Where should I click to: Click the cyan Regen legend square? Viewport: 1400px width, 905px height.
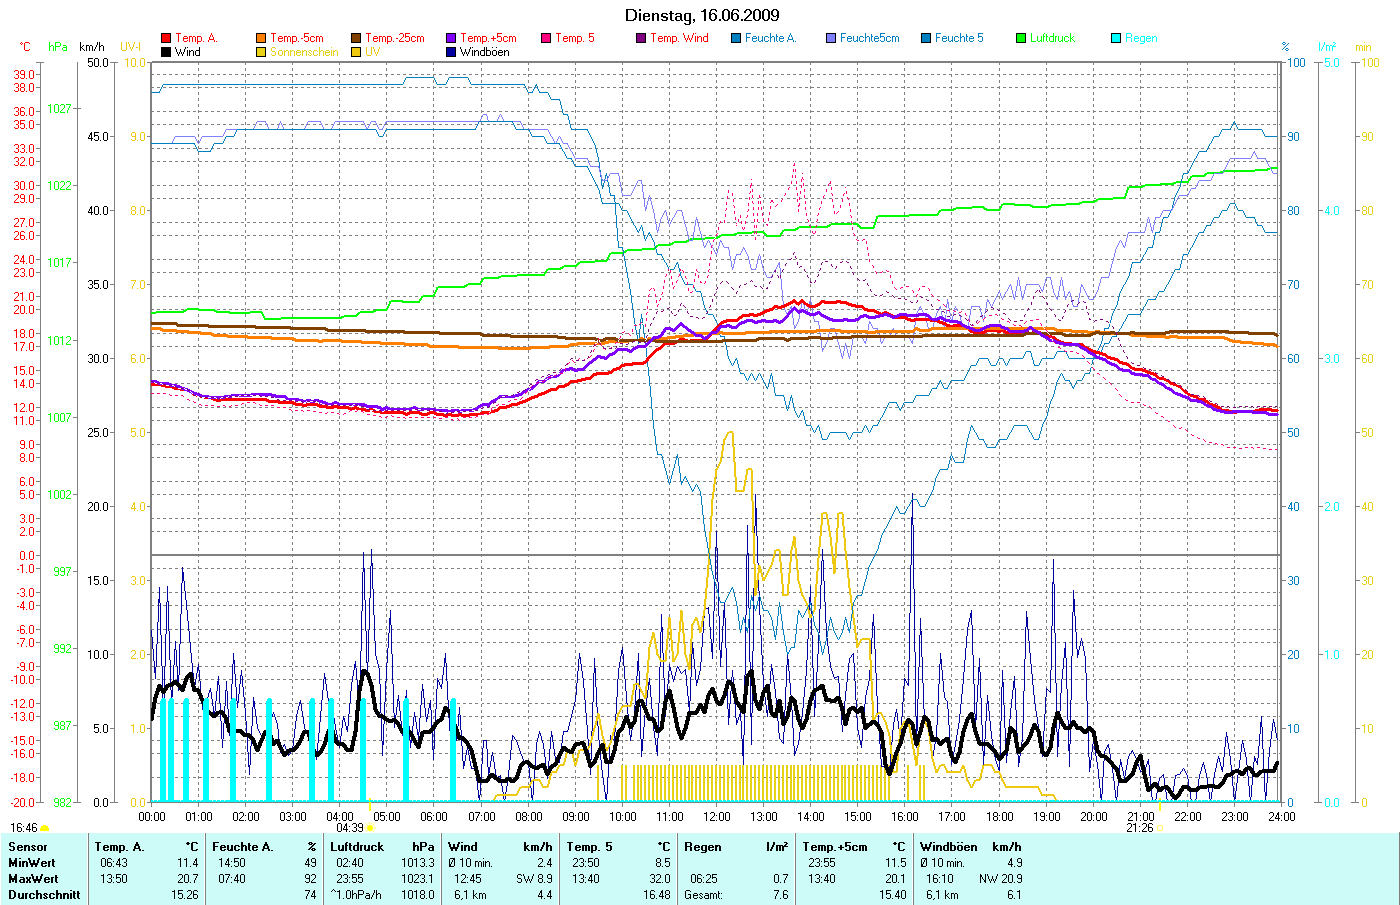pyautogui.click(x=1116, y=38)
